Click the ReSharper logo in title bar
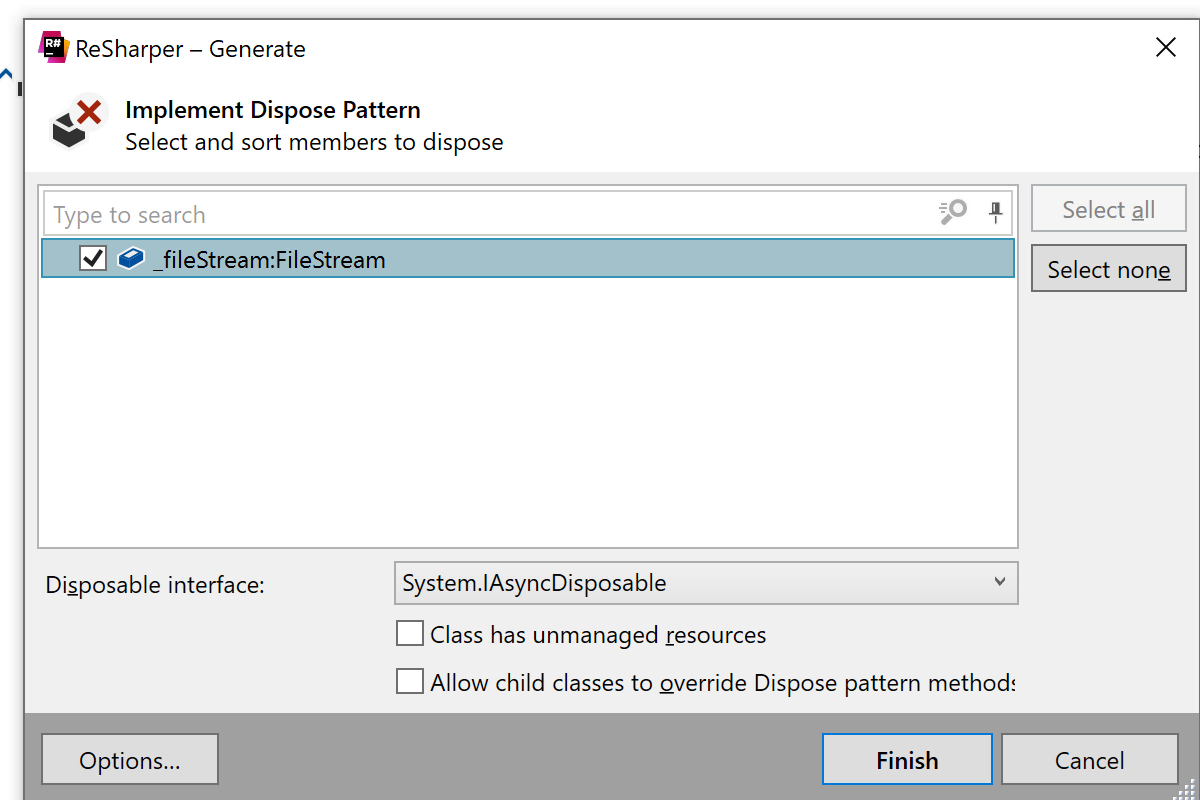Screen dimensions: 1200x800 pyautogui.click(x=53, y=48)
